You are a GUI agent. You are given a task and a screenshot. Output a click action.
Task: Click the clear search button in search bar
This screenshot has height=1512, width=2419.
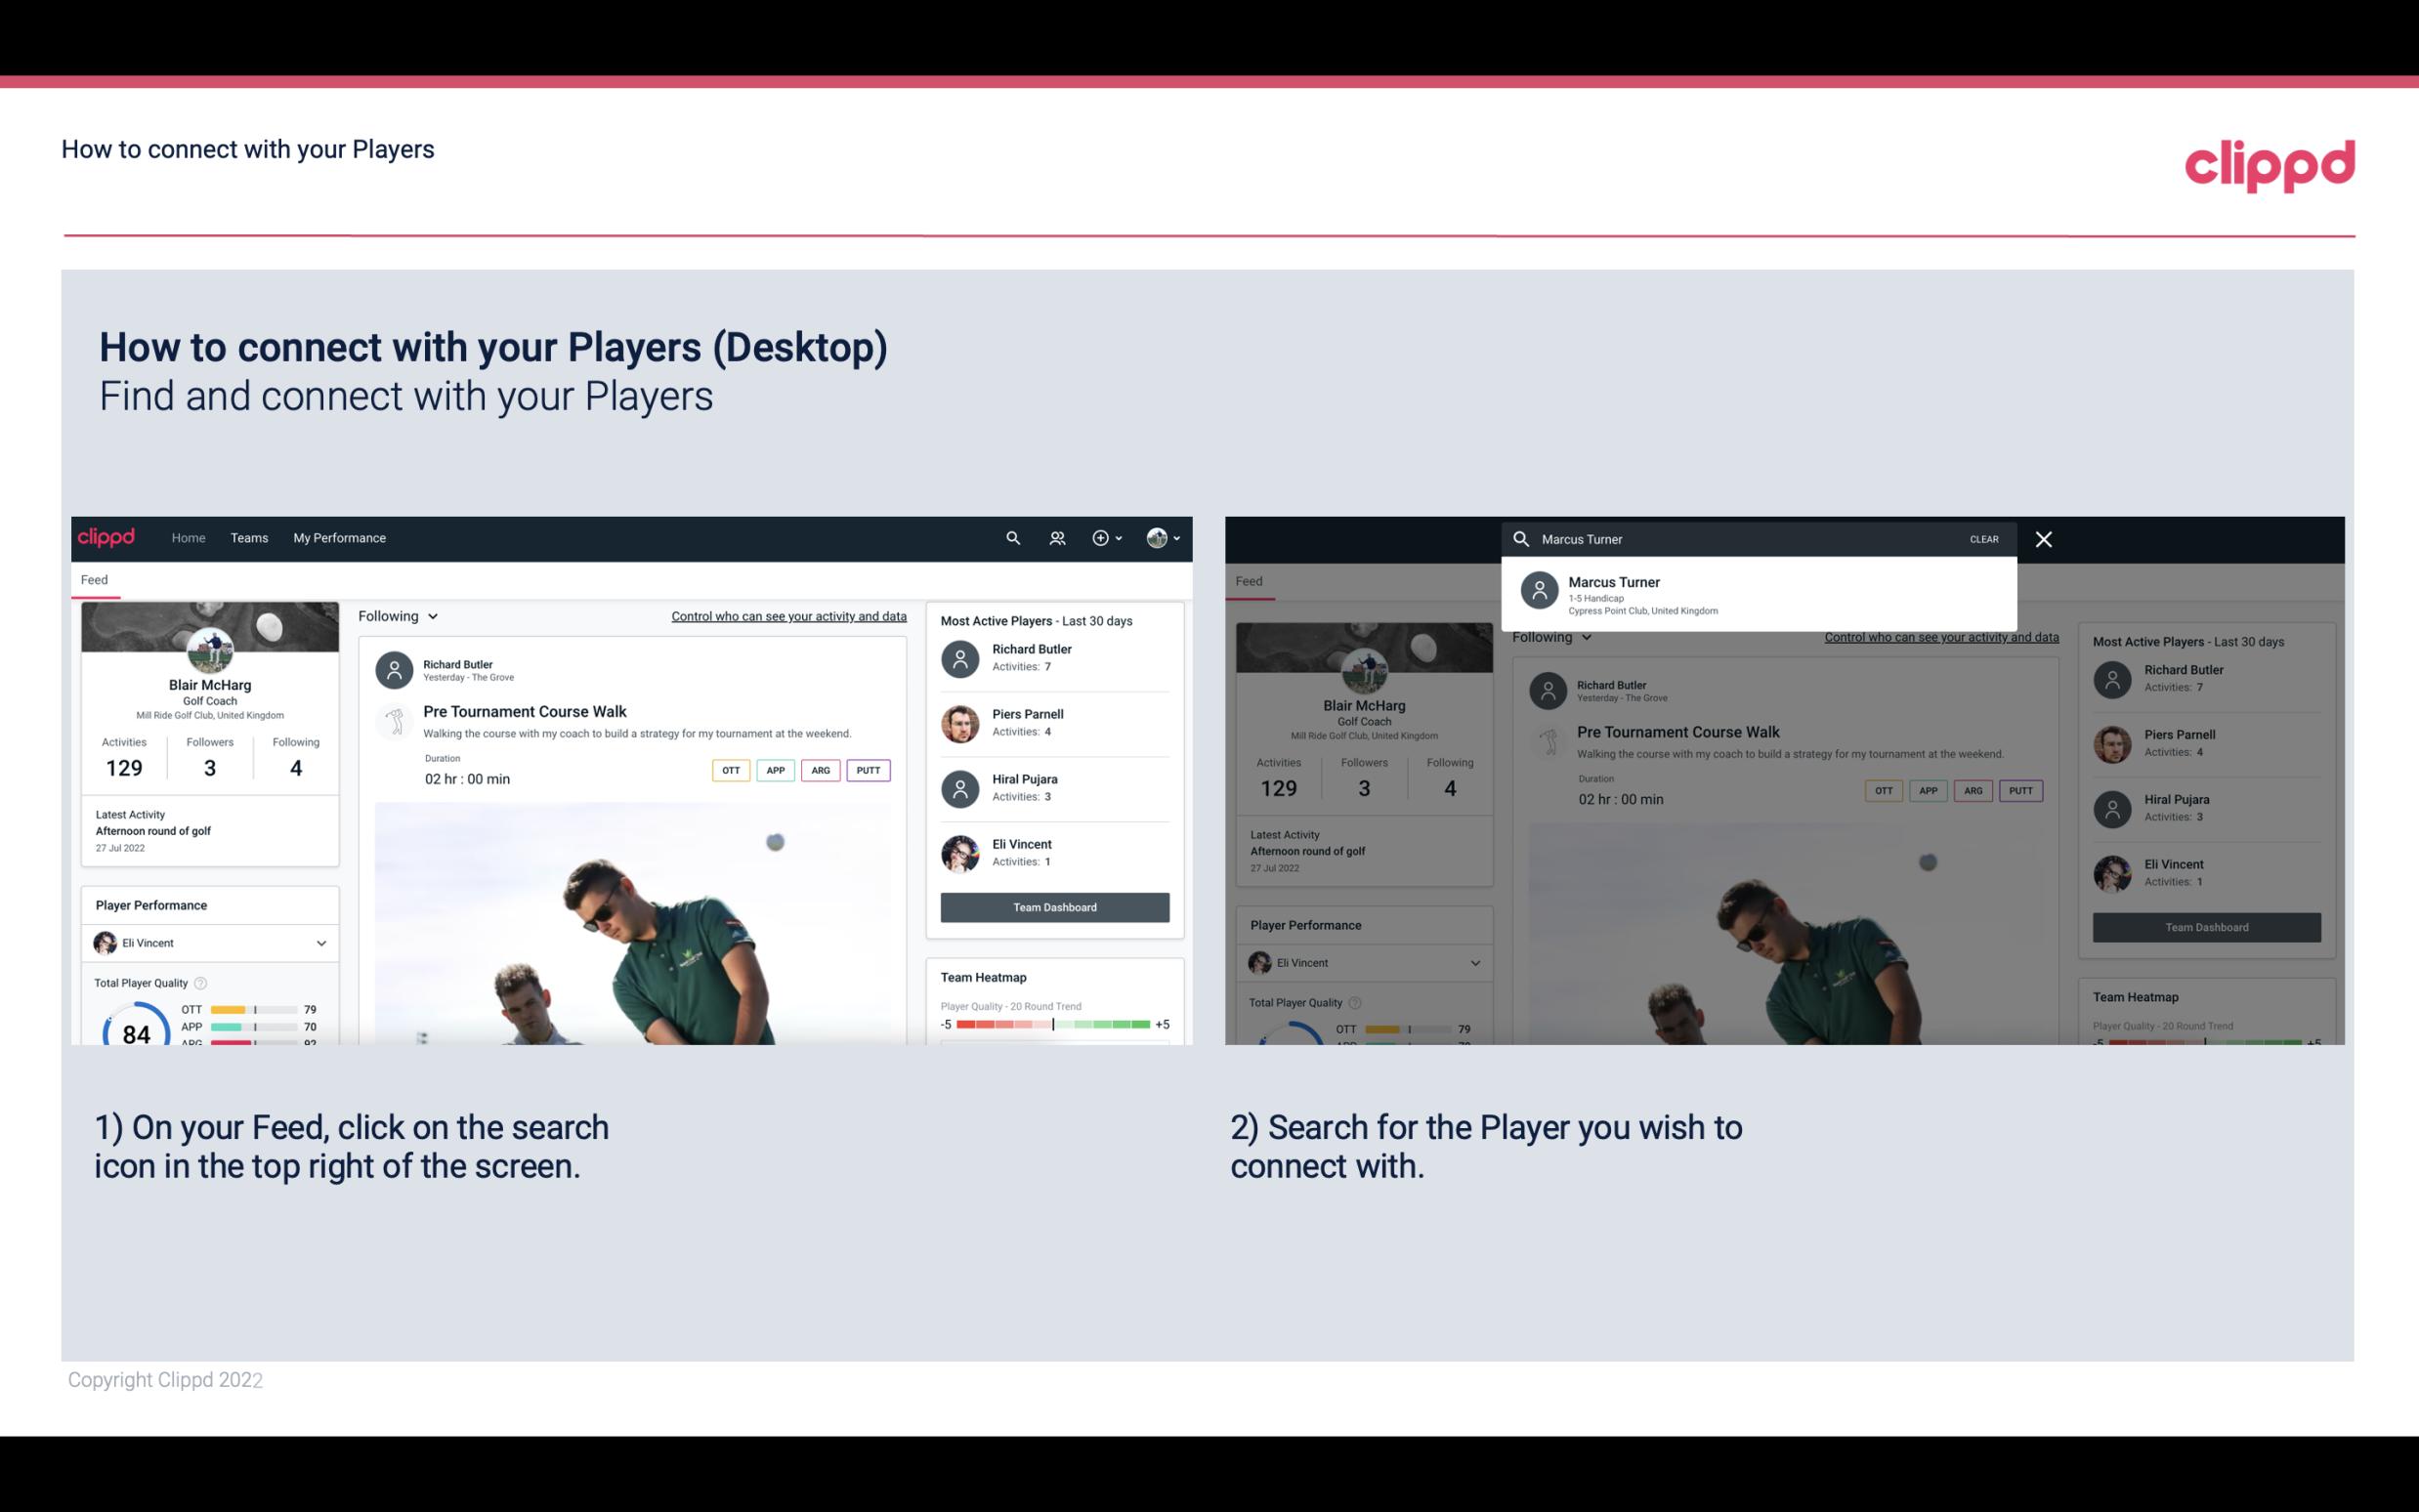(x=1982, y=538)
